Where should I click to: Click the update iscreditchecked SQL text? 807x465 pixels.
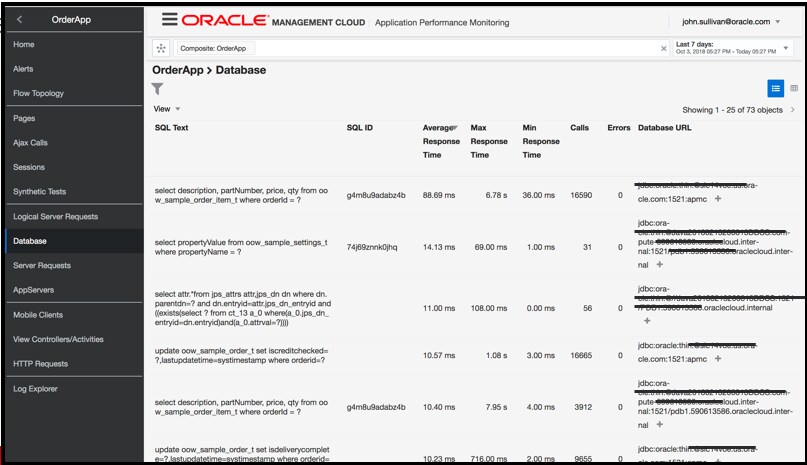pyautogui.click(x=241, y=355)
